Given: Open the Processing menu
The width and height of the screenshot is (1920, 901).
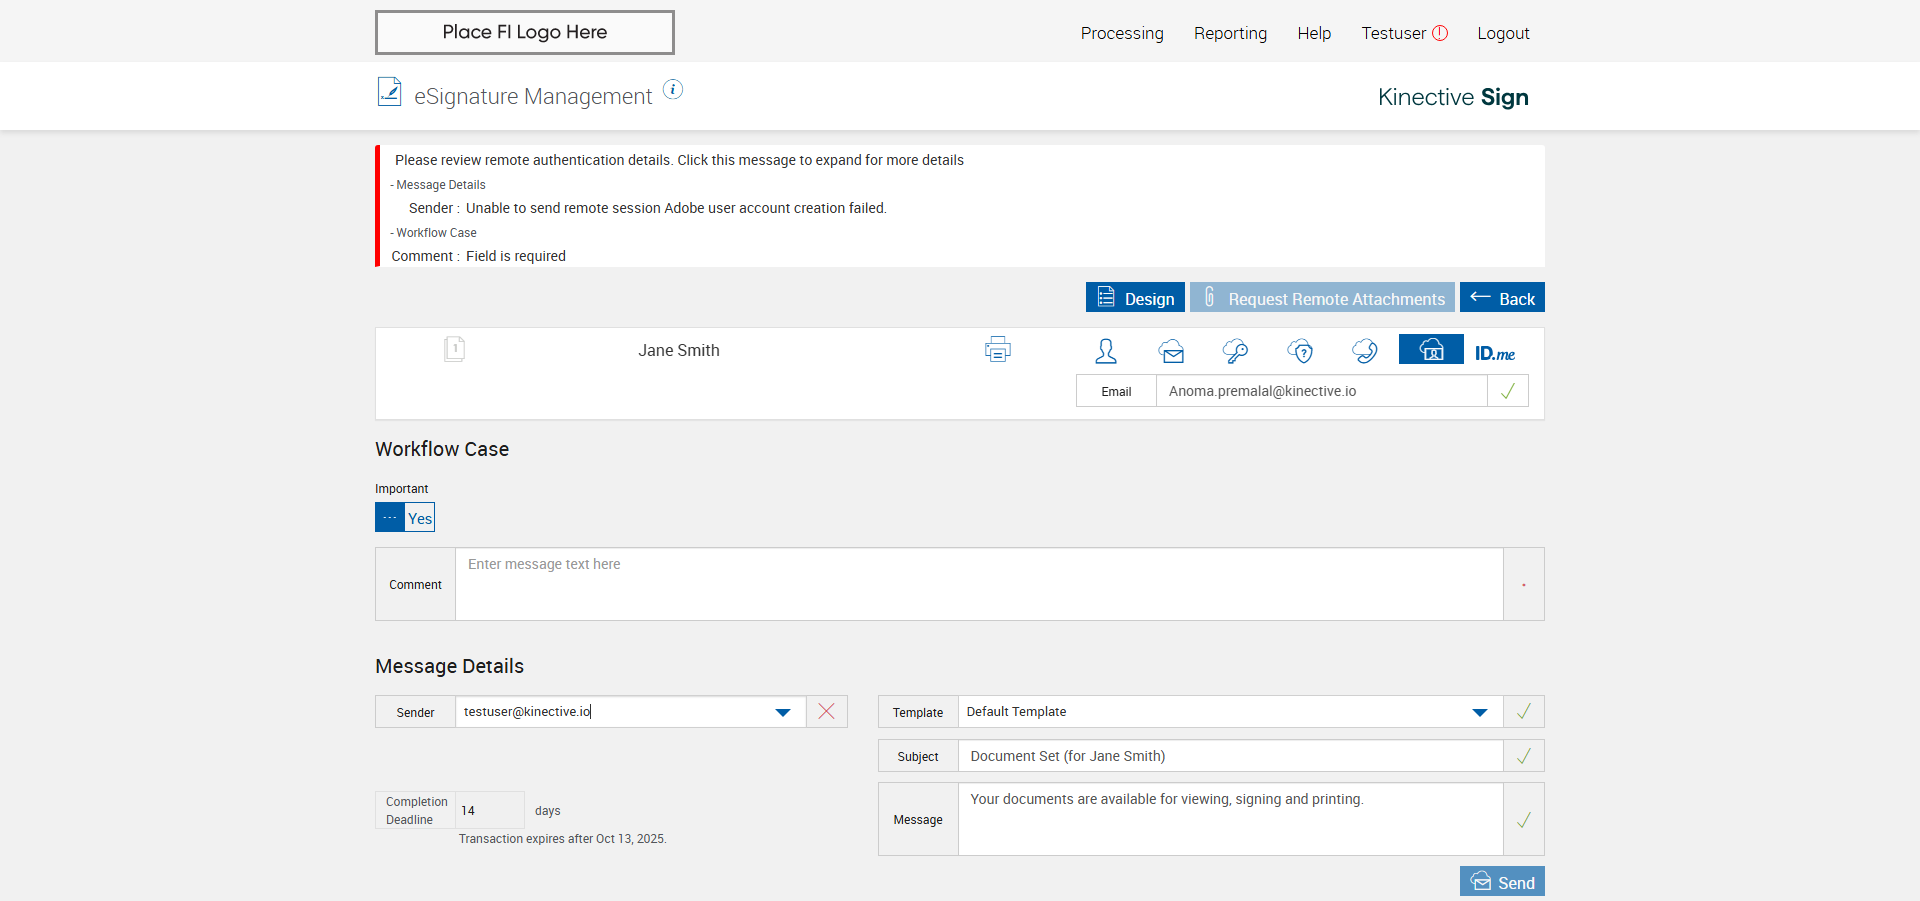Looking at the screenshot, I should point(1122,33).
